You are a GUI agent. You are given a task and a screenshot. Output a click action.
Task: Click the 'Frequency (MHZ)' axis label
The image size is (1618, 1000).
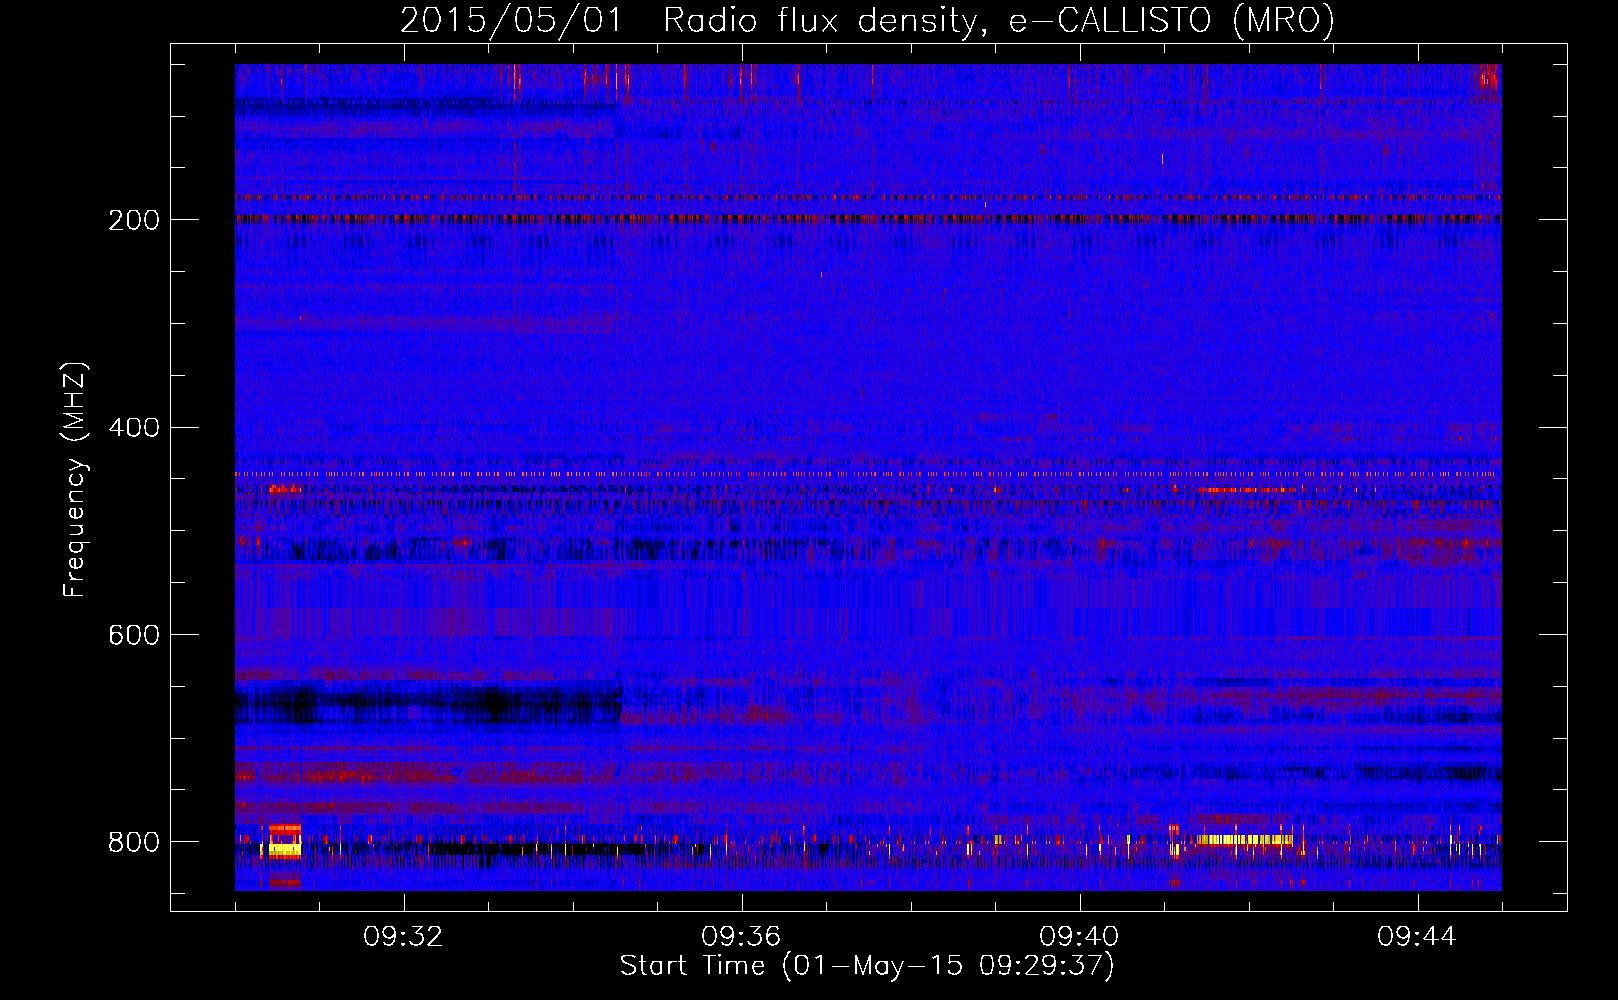click(75, 480)
